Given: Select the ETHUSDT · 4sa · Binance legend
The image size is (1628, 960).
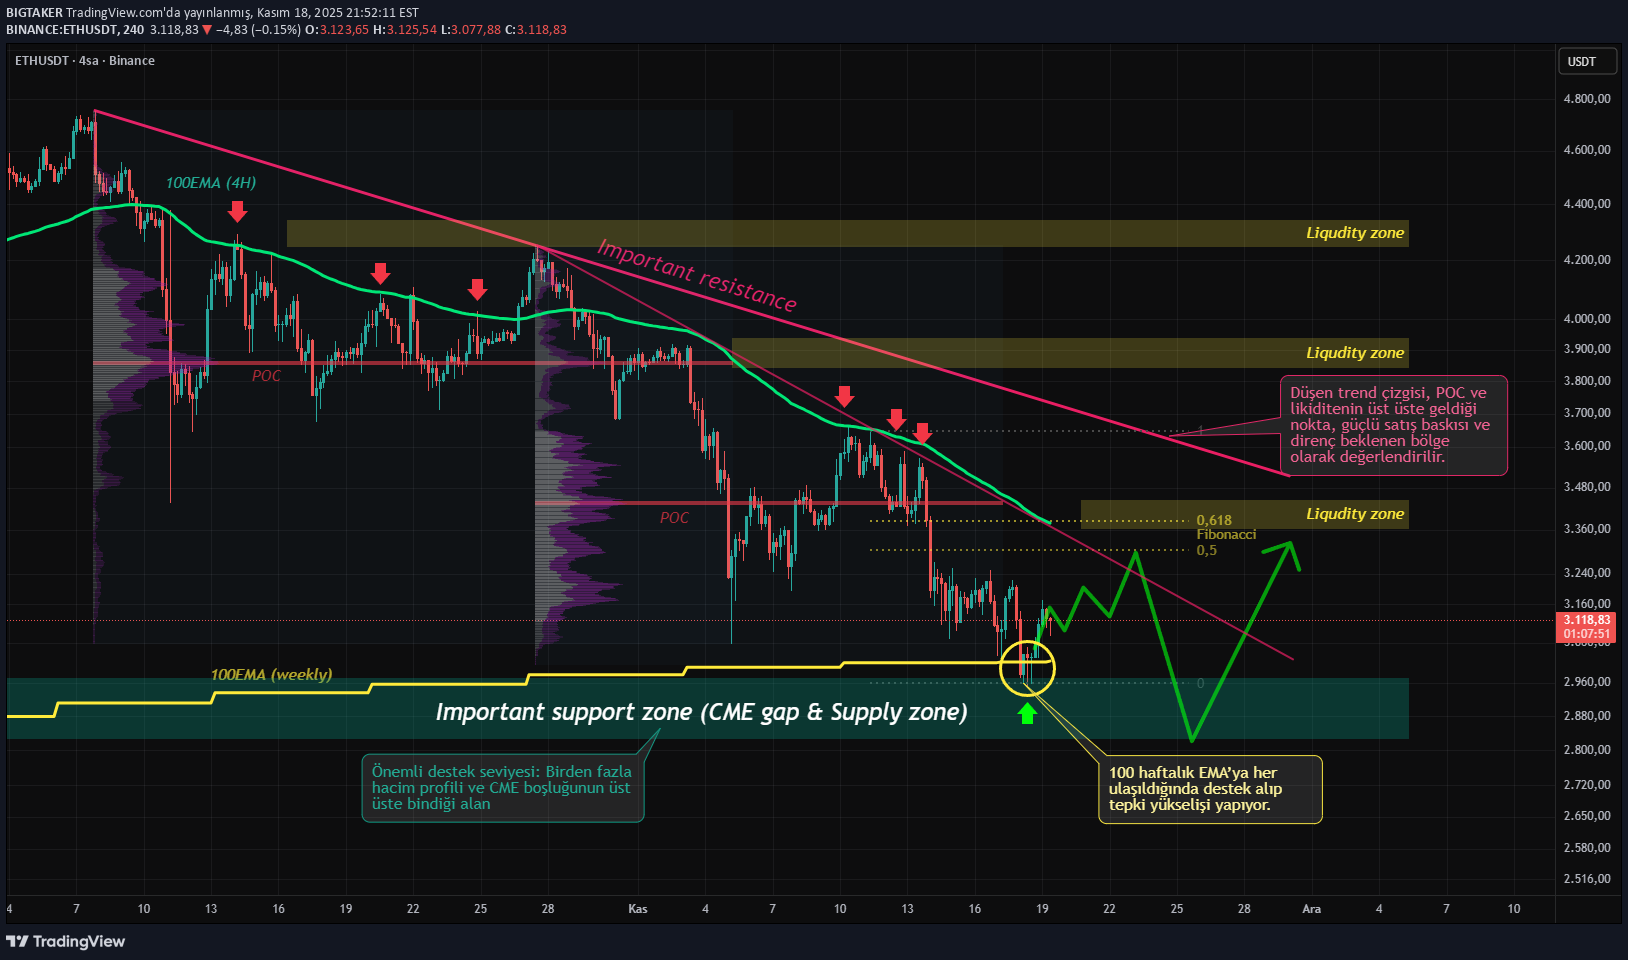Looking at the screenshot, I should click(84, 60).
